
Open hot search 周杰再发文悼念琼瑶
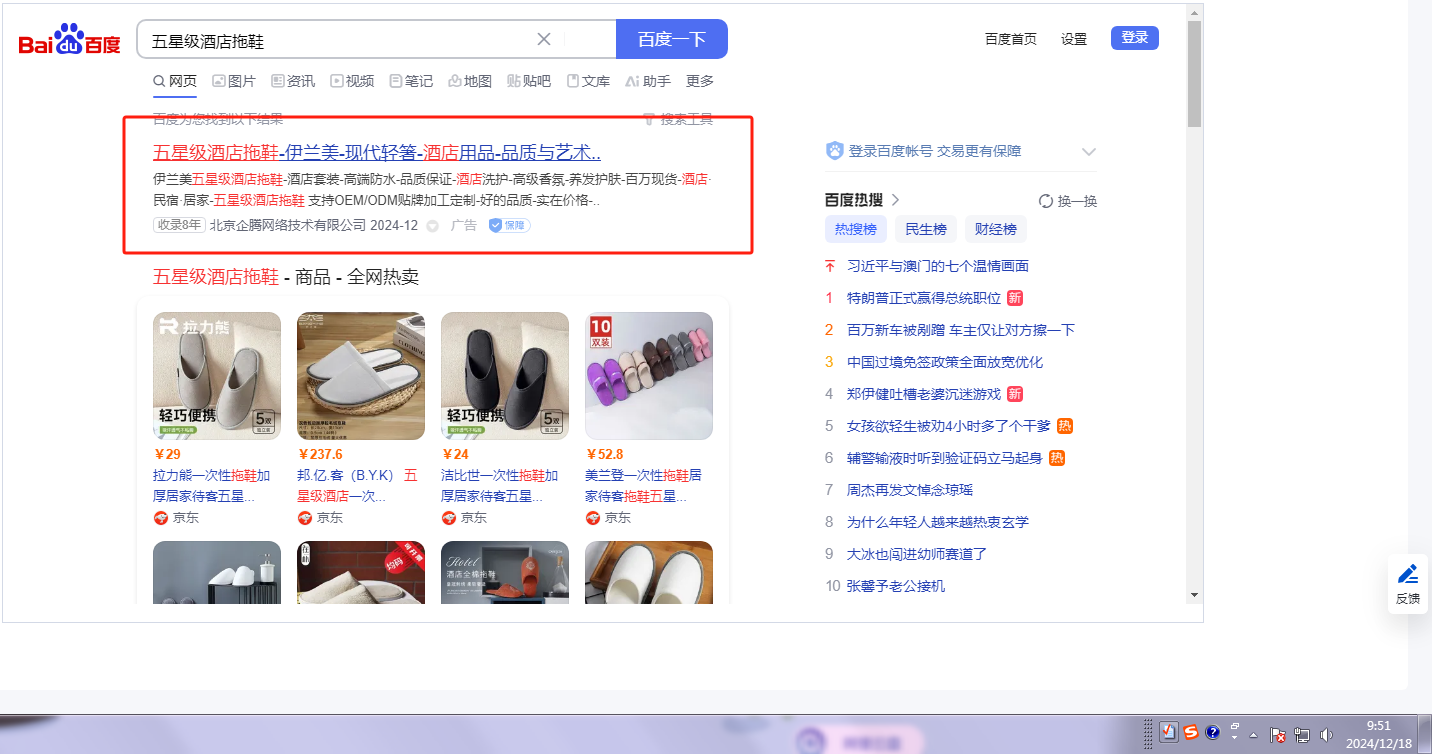[x=910, y=490]
